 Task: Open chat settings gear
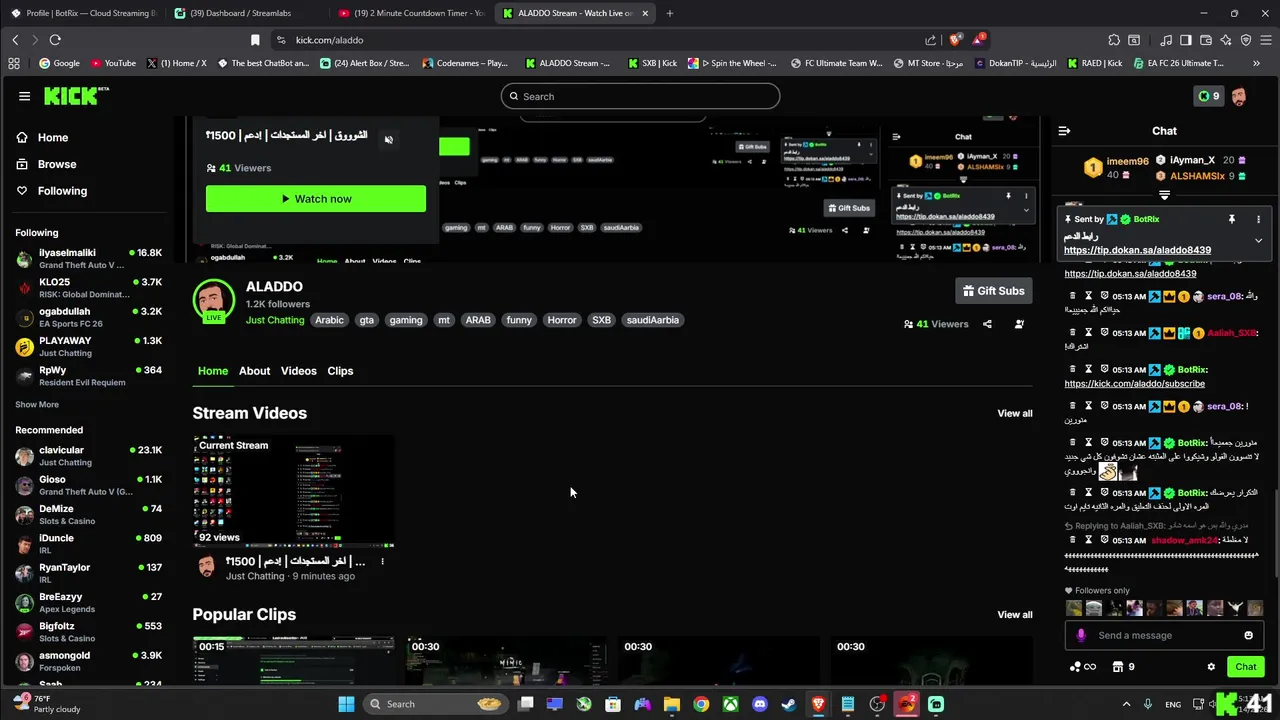1211,667
